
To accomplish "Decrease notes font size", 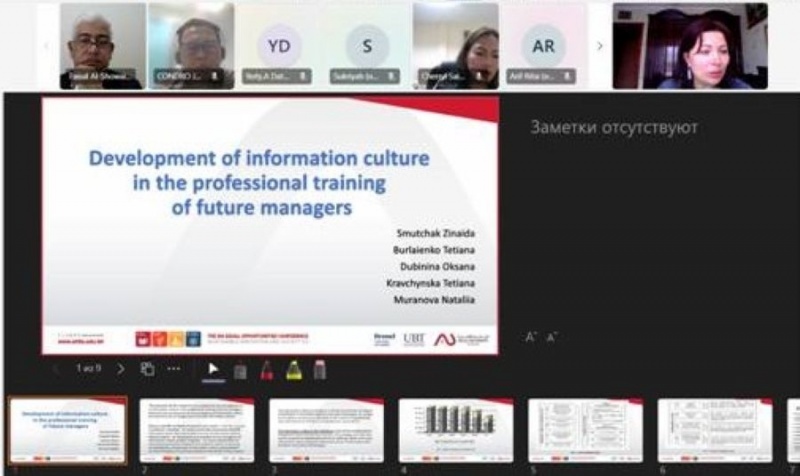I will click(x=552, y=337).
